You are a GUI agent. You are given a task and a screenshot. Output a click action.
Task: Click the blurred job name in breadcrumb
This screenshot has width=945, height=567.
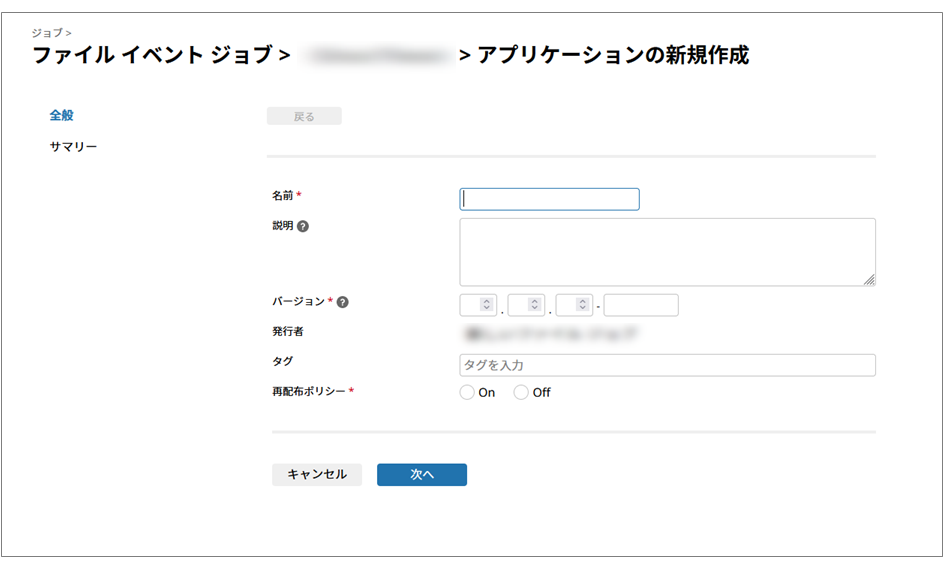pos(375,56)
